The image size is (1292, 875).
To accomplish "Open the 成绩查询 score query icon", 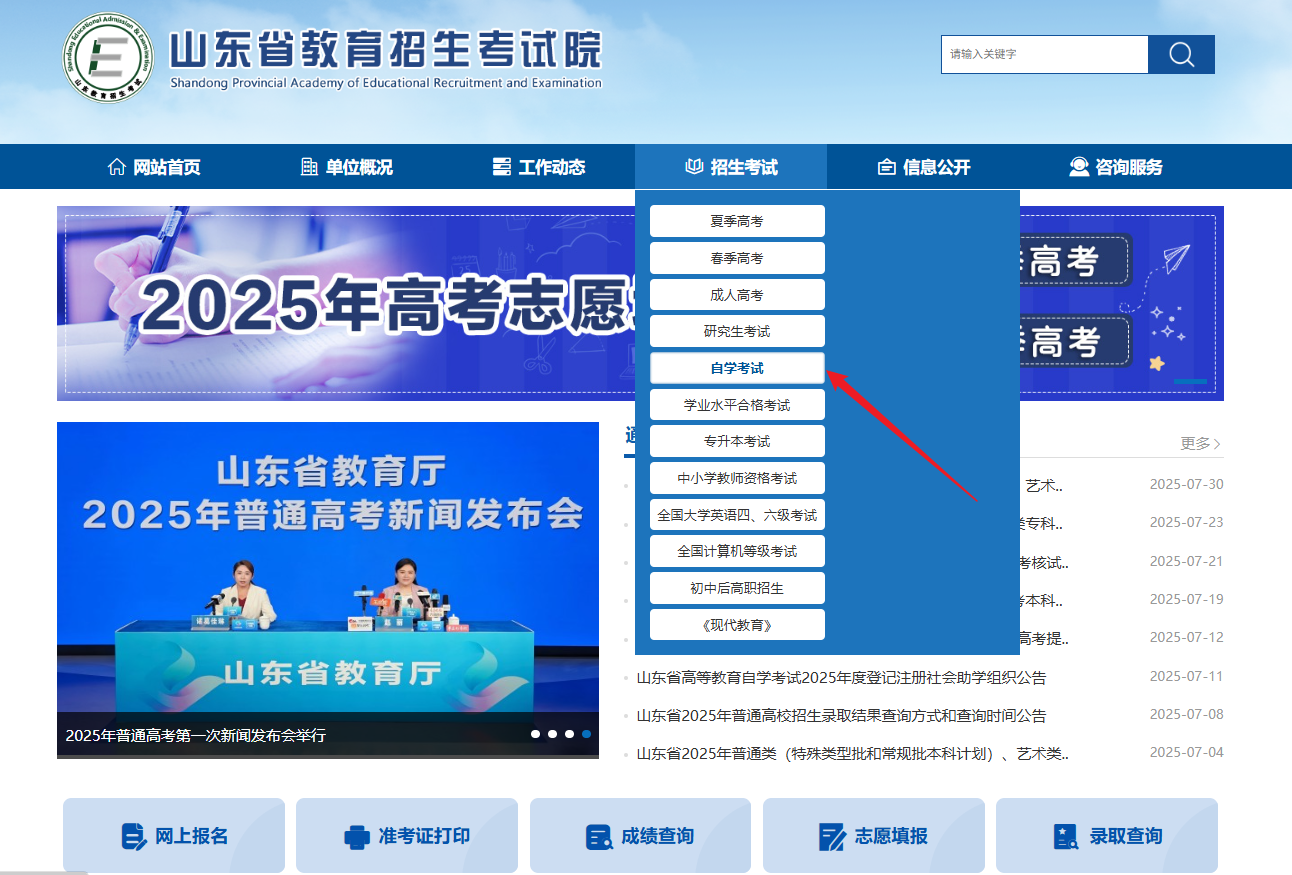I will (x=600, y=835).
